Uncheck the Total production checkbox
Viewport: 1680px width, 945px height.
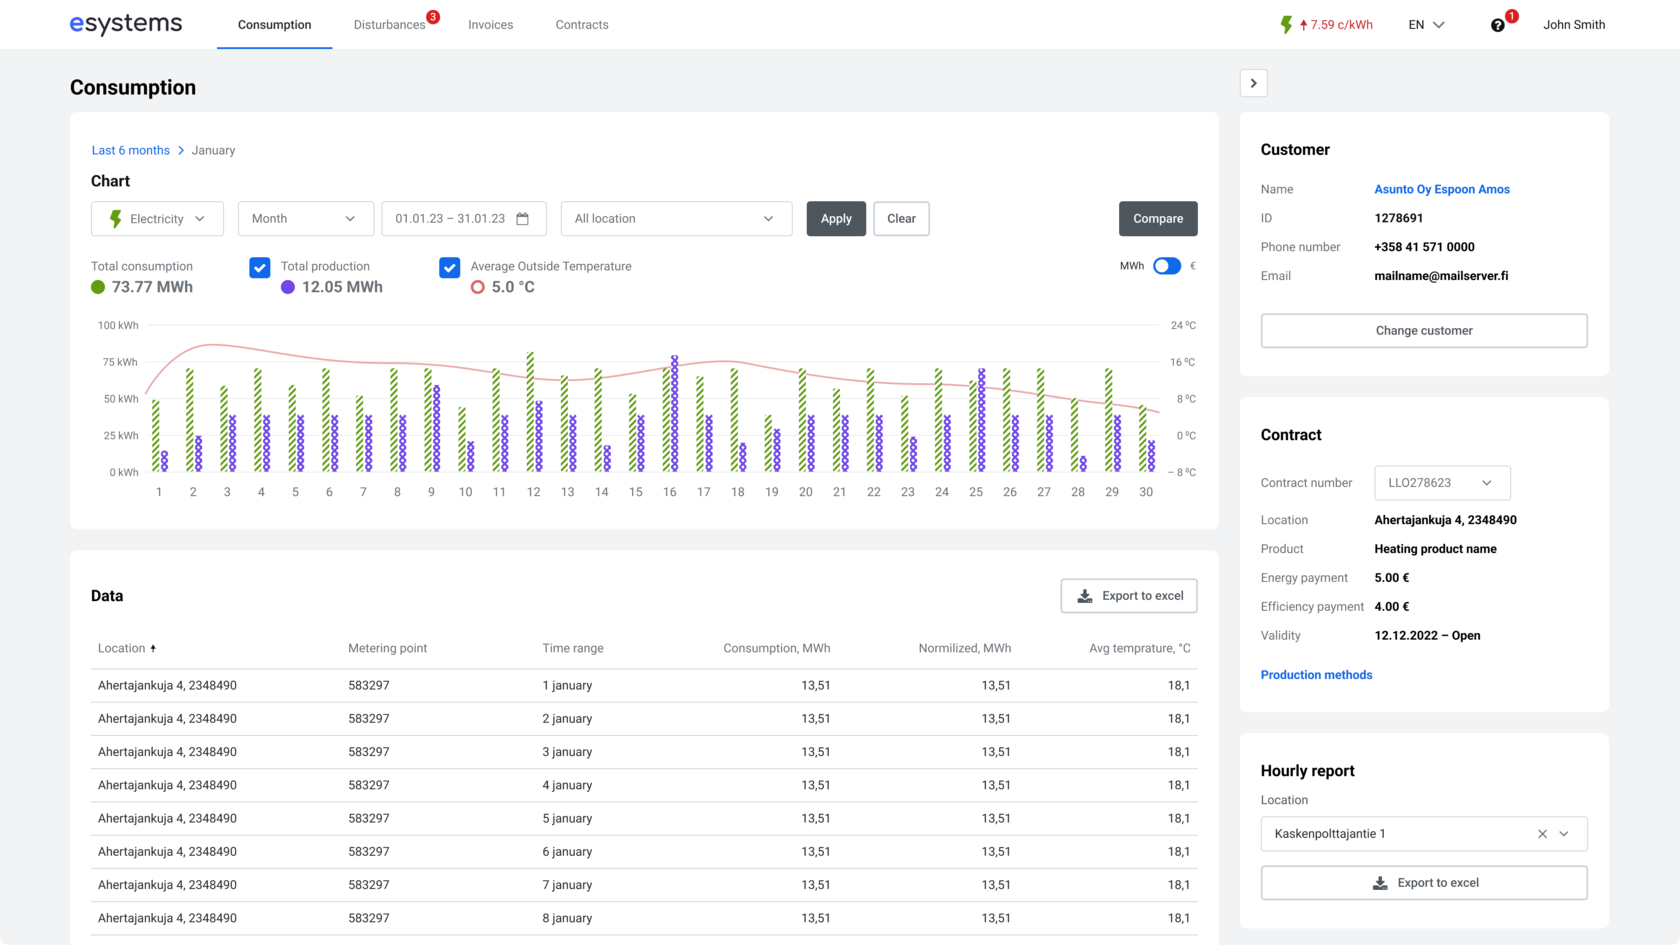(260, 267)
